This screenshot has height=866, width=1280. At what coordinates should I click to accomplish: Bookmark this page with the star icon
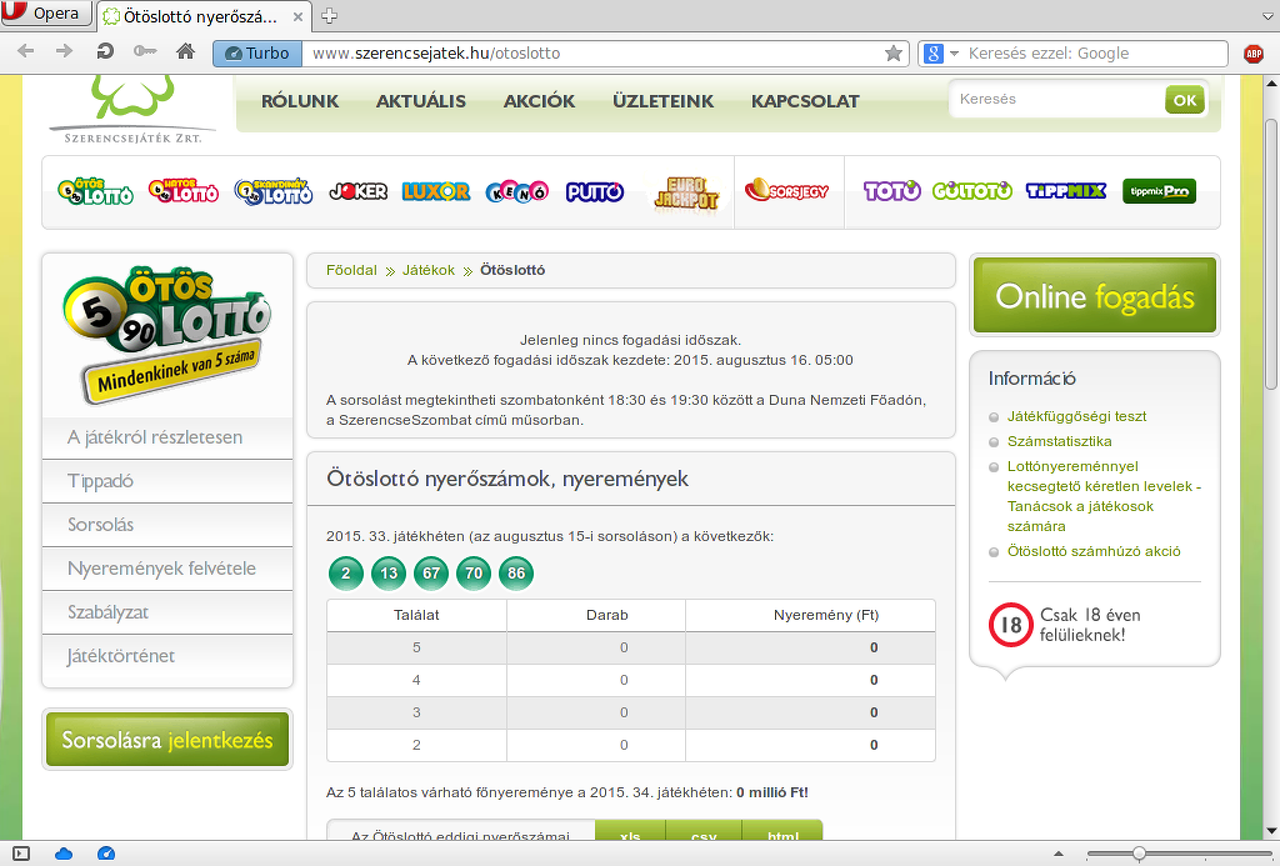point(893,53)
